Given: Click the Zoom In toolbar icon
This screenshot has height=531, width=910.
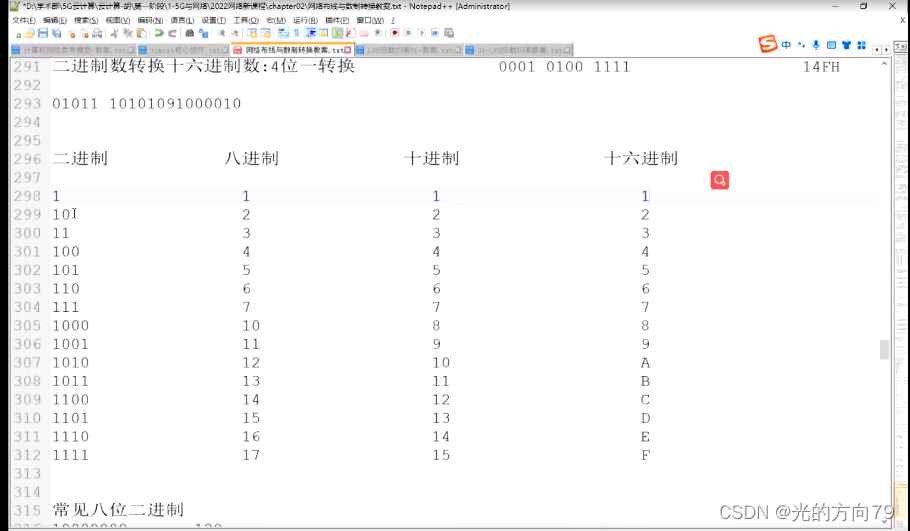Looking at the screenshot, I should 221,33.
